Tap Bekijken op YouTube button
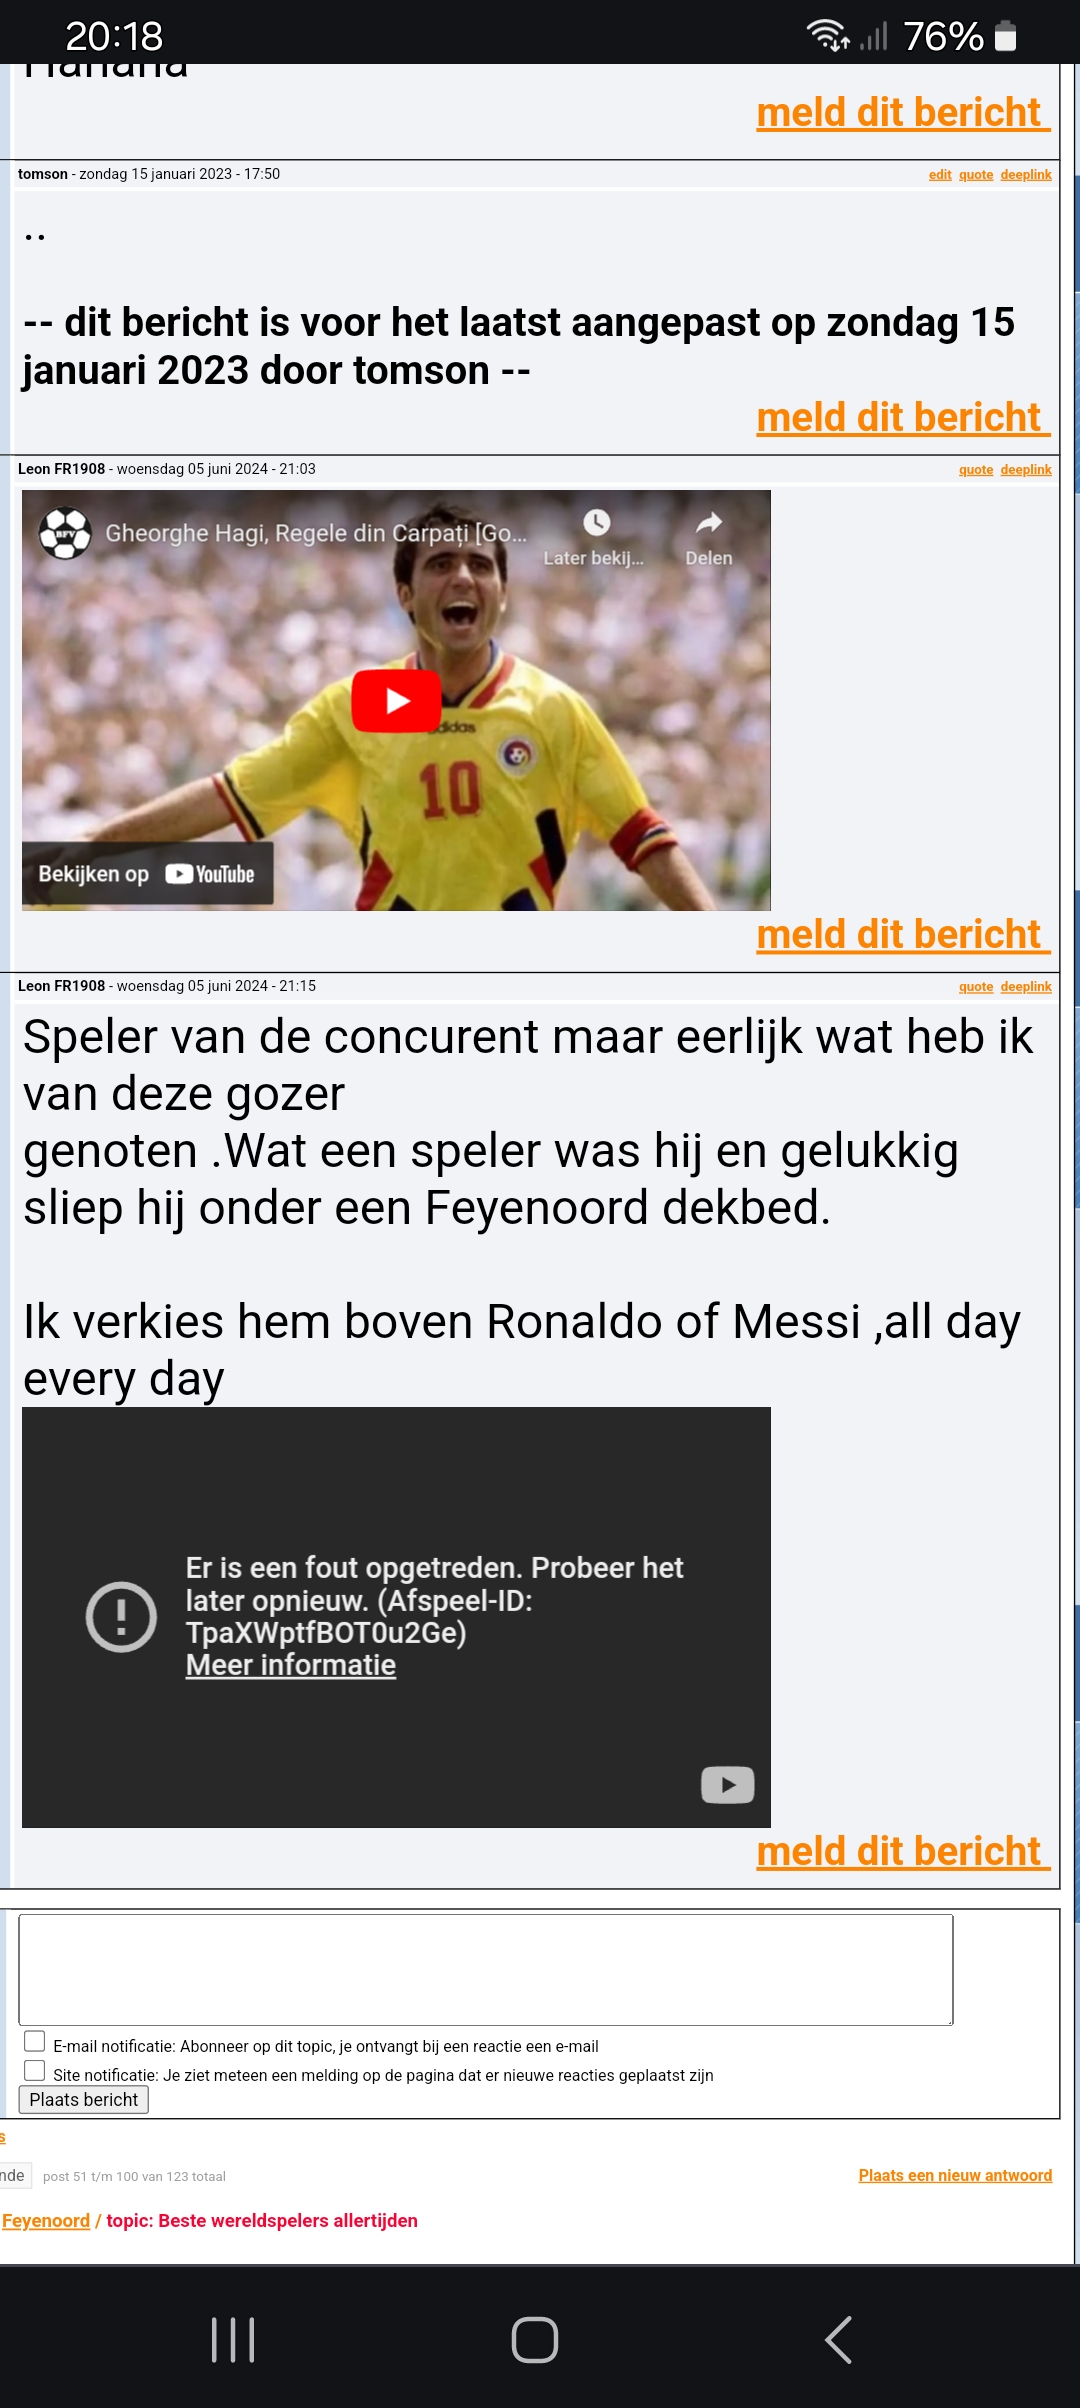This screenshot has height=2408, width=1080. (x=147, y=874)
